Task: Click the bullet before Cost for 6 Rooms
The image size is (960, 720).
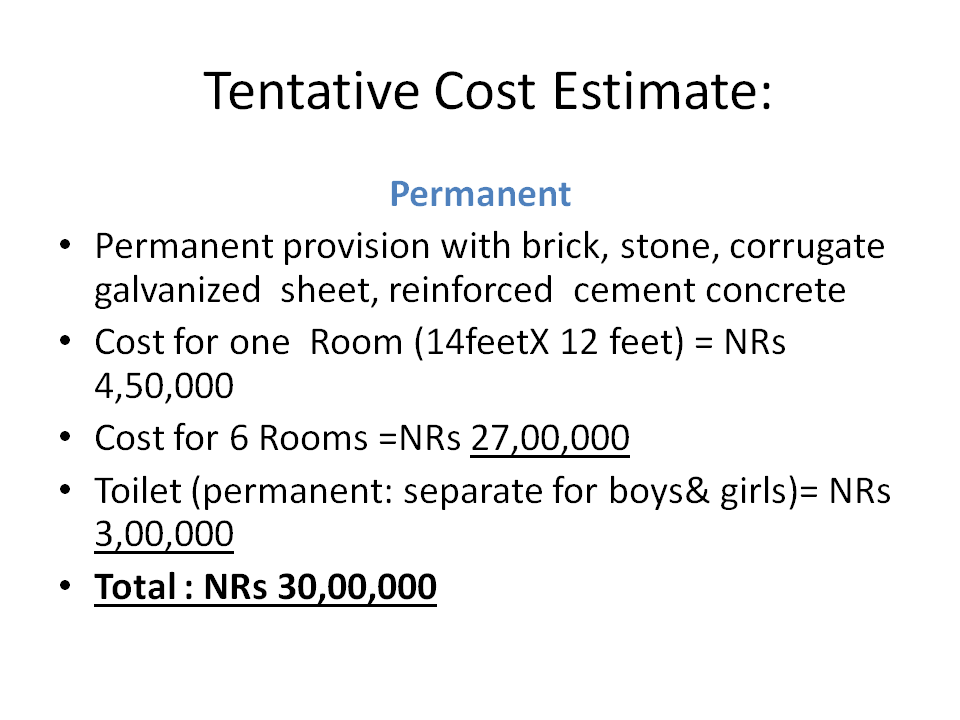Action: pos(66,437)
